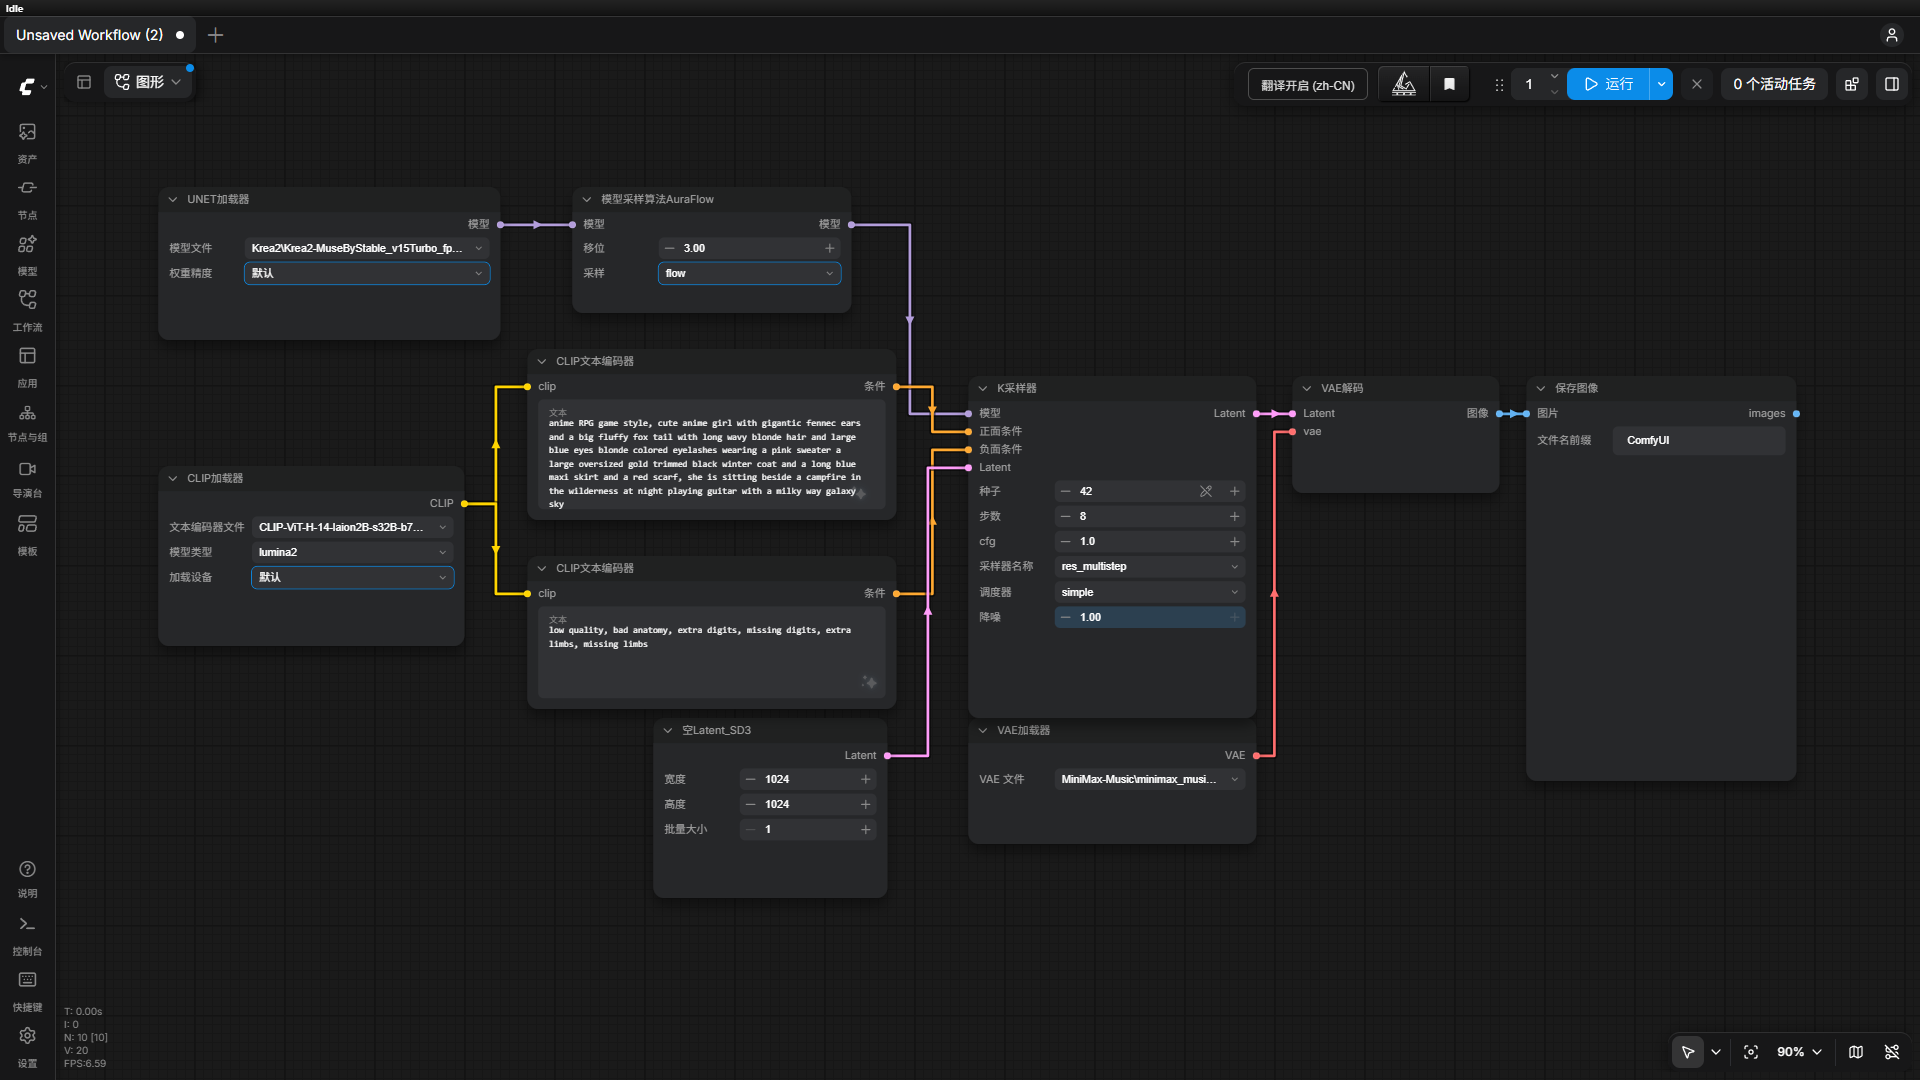Open the 工作流 workflows sidebar panel
Viewport: 1920px width, 1080px height.
[x=27, y=310]
